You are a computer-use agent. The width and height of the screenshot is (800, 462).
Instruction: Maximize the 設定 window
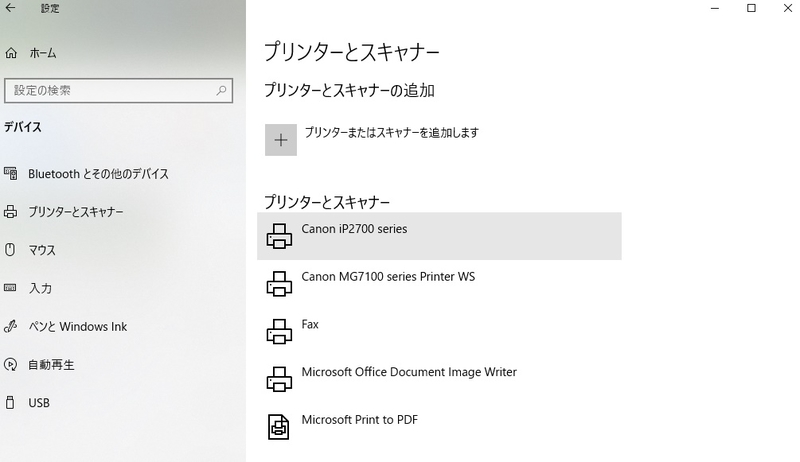click(751, 8)
